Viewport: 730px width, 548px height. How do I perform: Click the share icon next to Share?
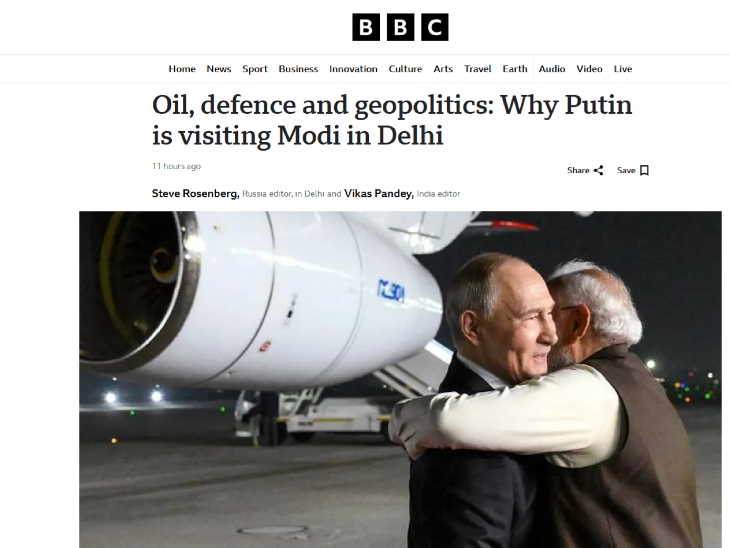coord(599,170)
